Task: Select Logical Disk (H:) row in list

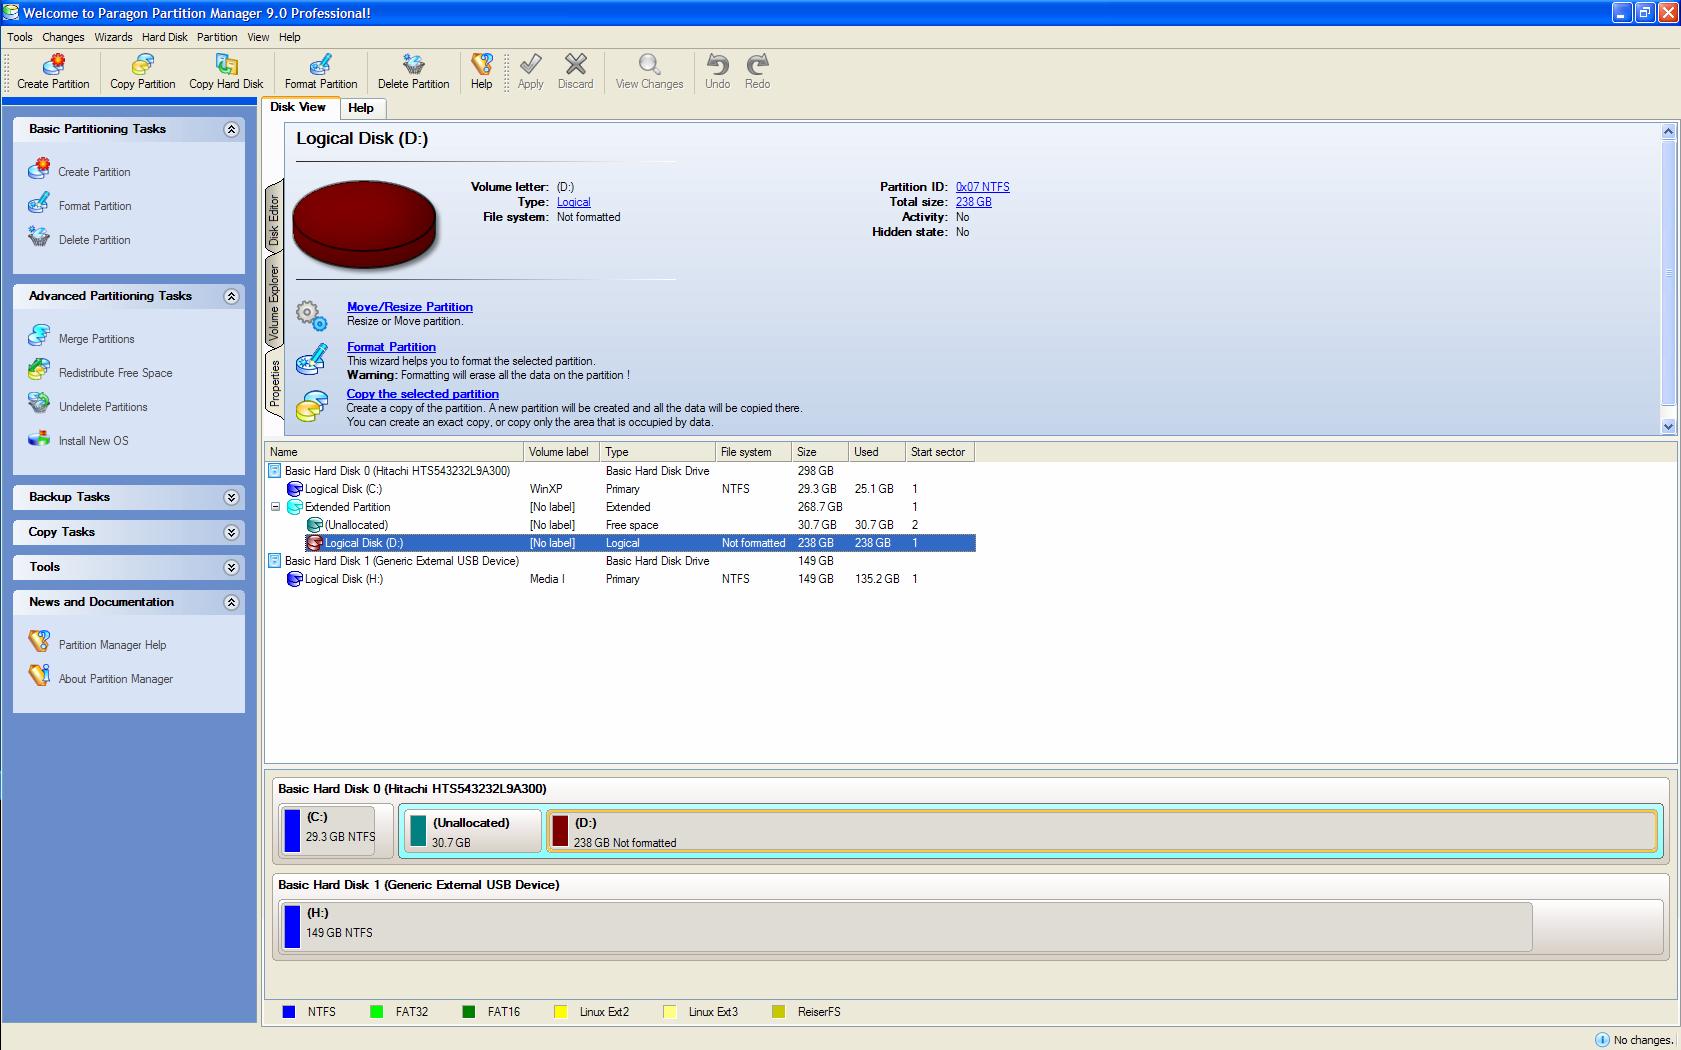Action: 343,579
